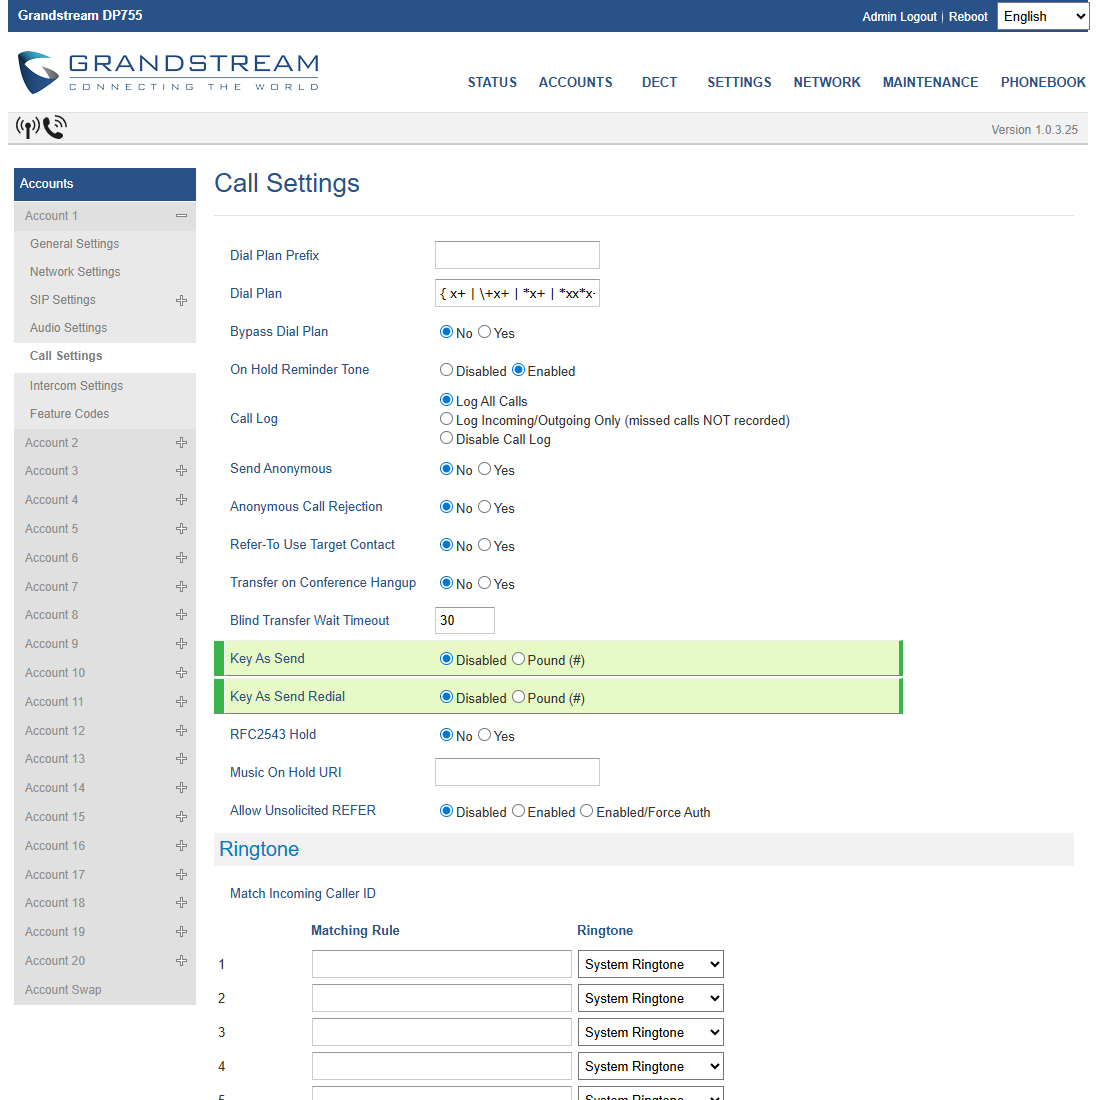The image size is (1110, 1100).
Task: Click the Blind Transfer Wait Timeout field
Action: [x=465, y=620]
